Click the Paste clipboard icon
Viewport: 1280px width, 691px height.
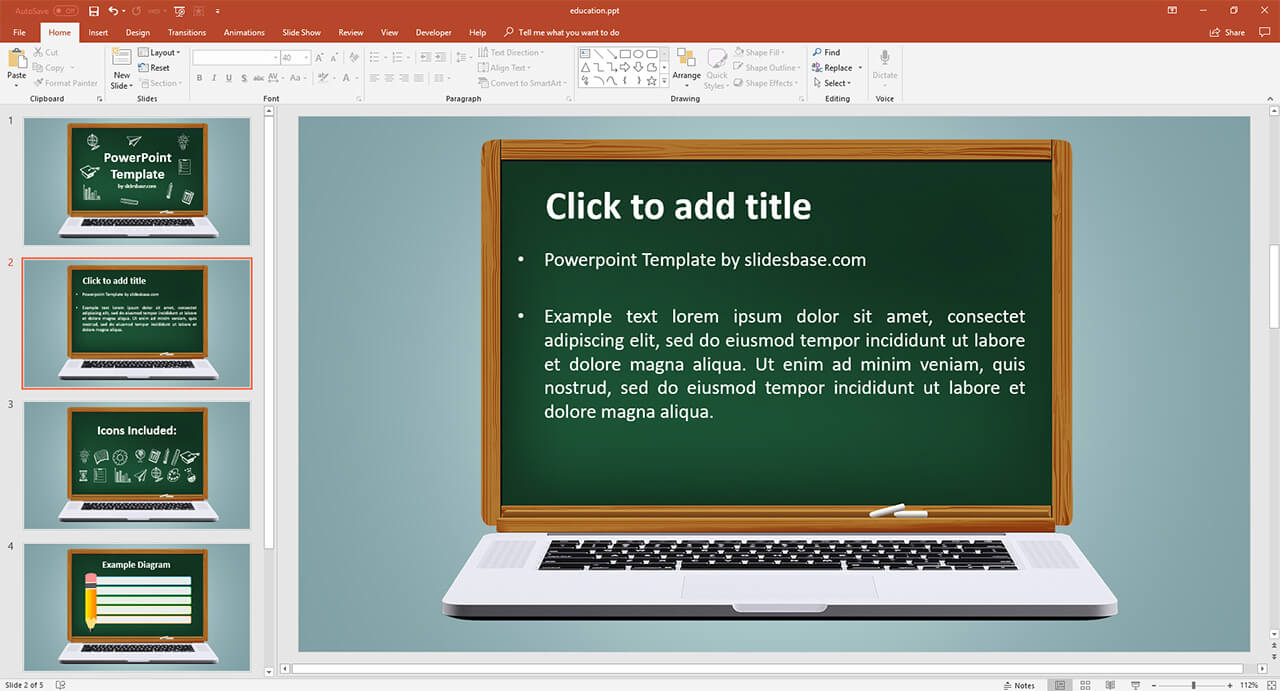tap(17, 62)
